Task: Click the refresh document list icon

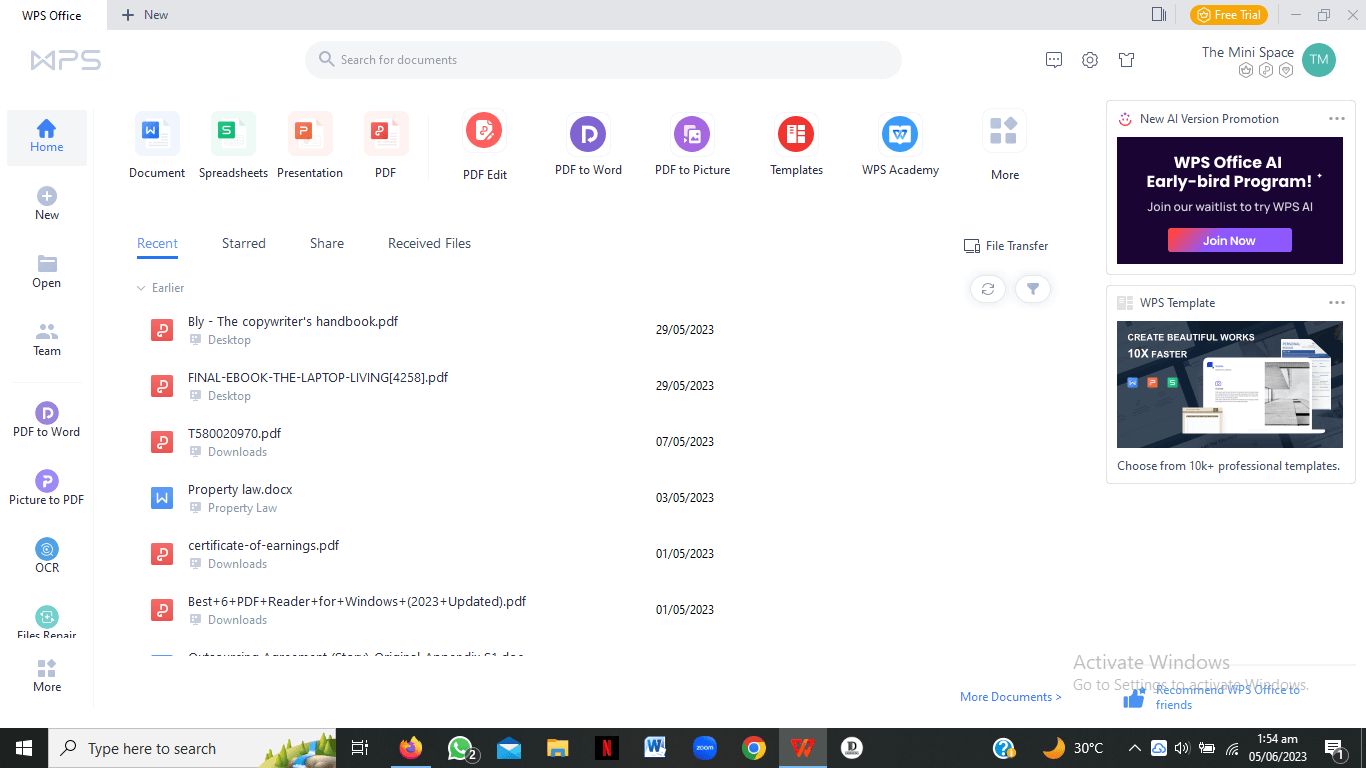Action: tap(988, 289)
